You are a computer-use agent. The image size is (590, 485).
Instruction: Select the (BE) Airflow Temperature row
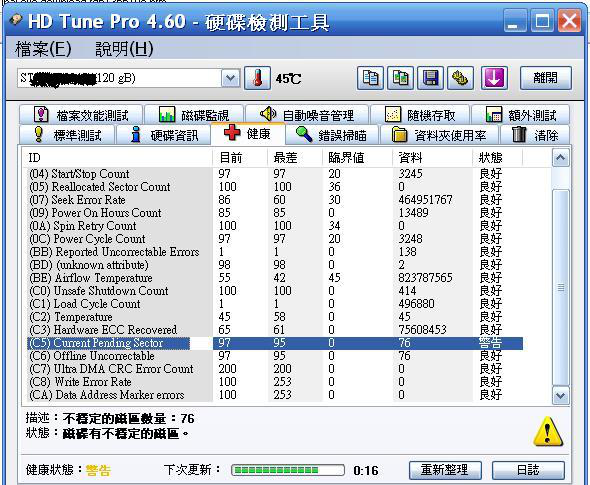[275, 278]
